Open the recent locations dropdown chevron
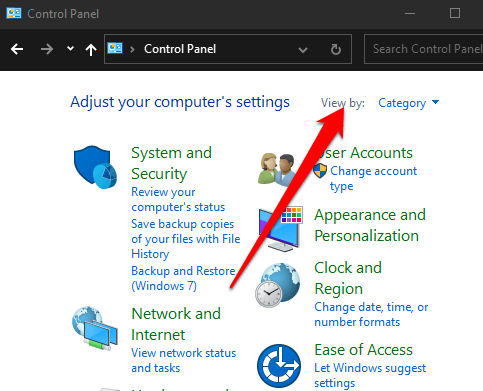The height and width of the screenshot is (391, 483). pyautogui.click(x=70, y=49)
